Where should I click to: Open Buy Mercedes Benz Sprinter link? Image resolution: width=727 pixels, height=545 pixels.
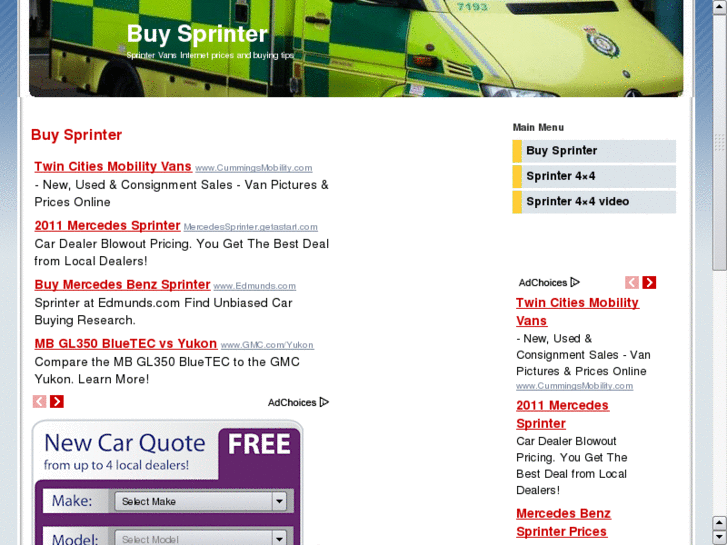click(122, 284)
